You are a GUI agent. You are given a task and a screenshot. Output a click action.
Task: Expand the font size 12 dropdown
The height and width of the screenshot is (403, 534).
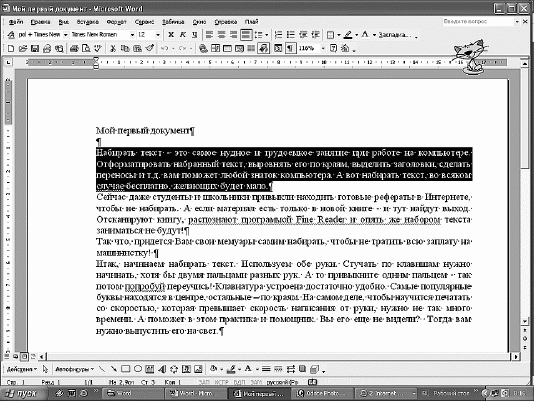point(158,35)
